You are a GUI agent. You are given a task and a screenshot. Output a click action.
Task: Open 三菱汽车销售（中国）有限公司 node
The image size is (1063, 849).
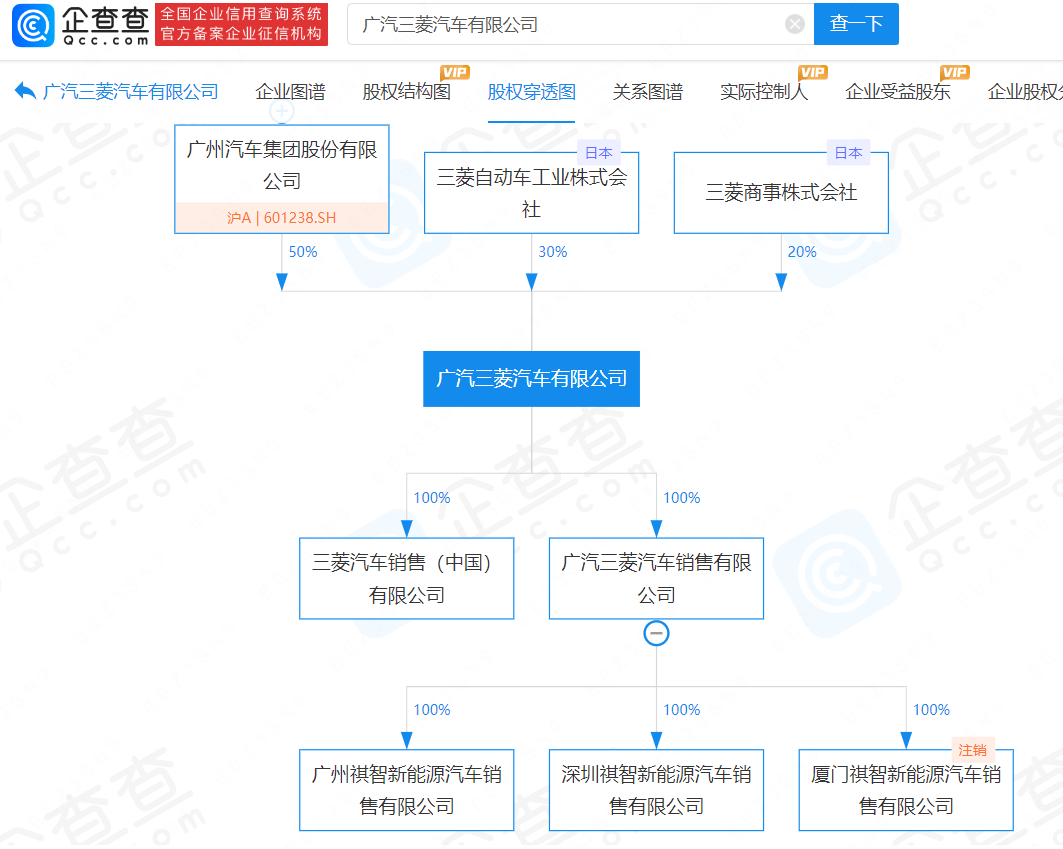tap(407, 578)
